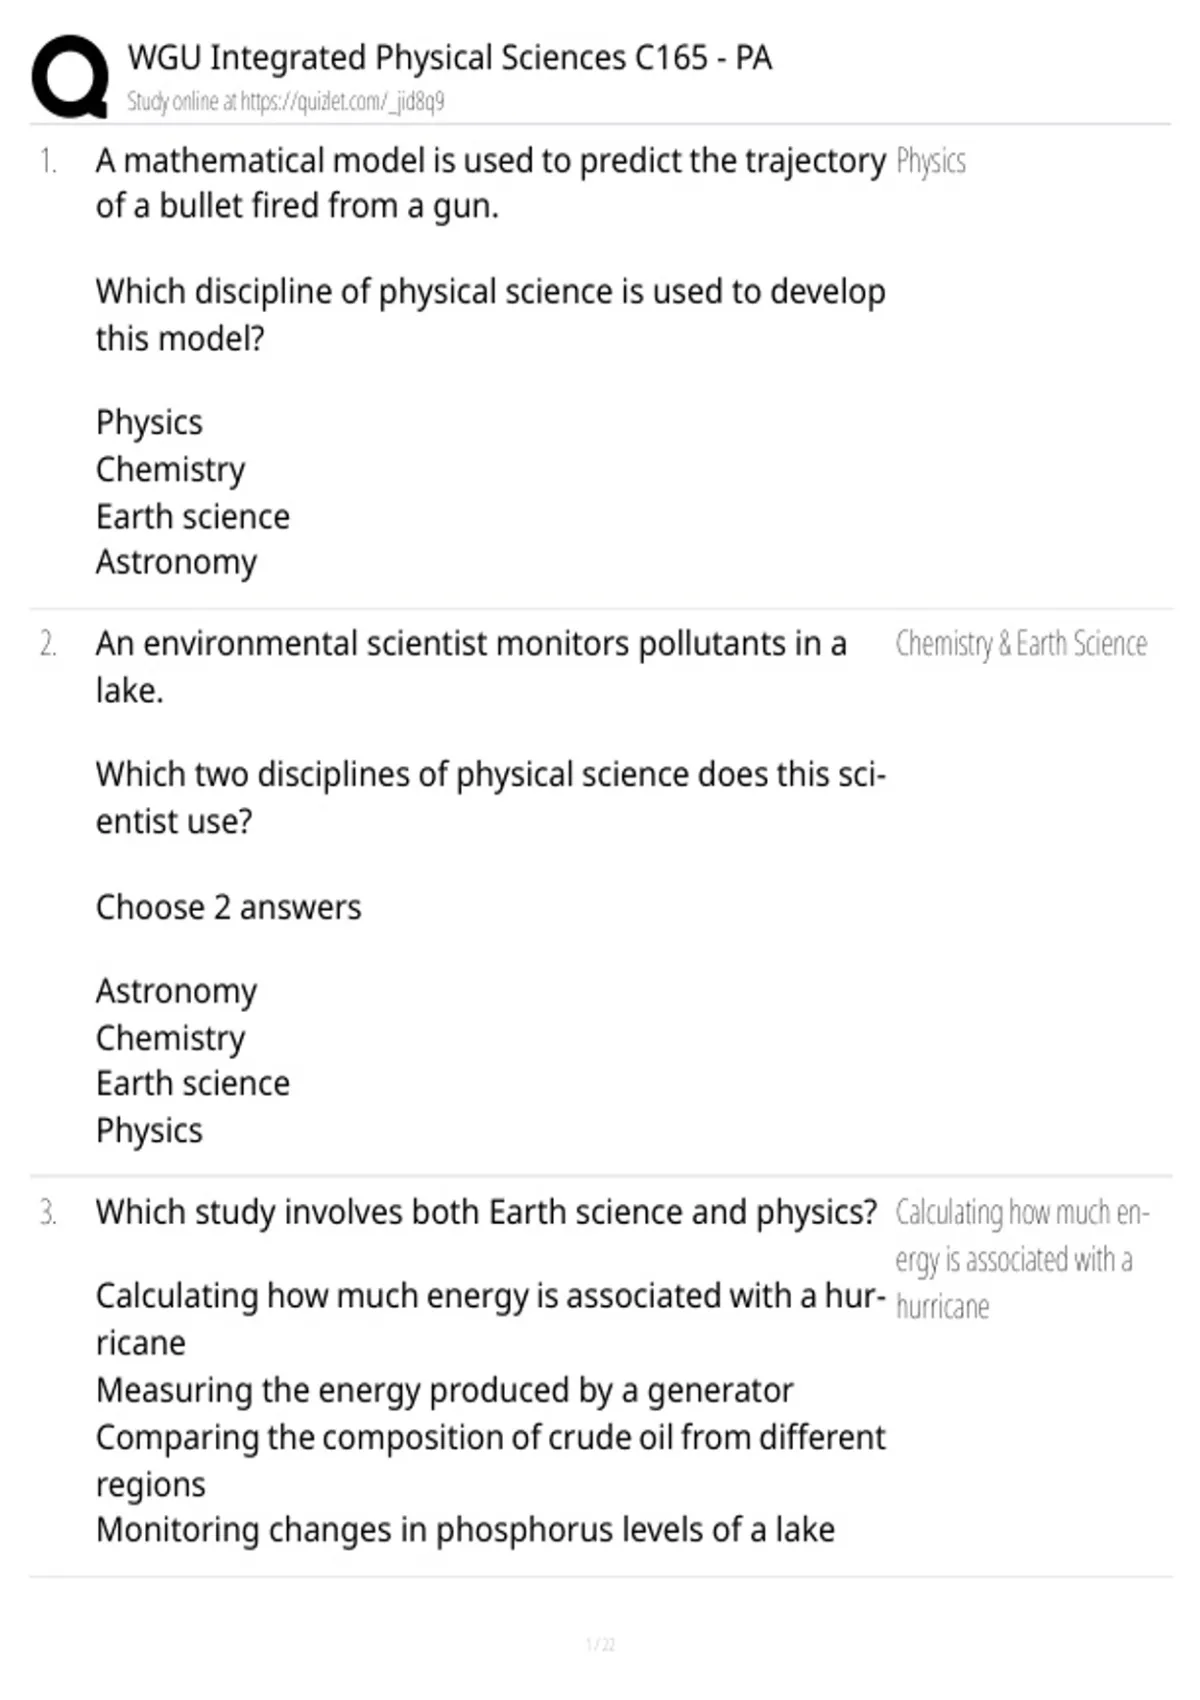The width and height of the screenshot is (1200, 1700).
Task: Click the hurricane energy answer key for question 3
Action: click(1022, 1260)
